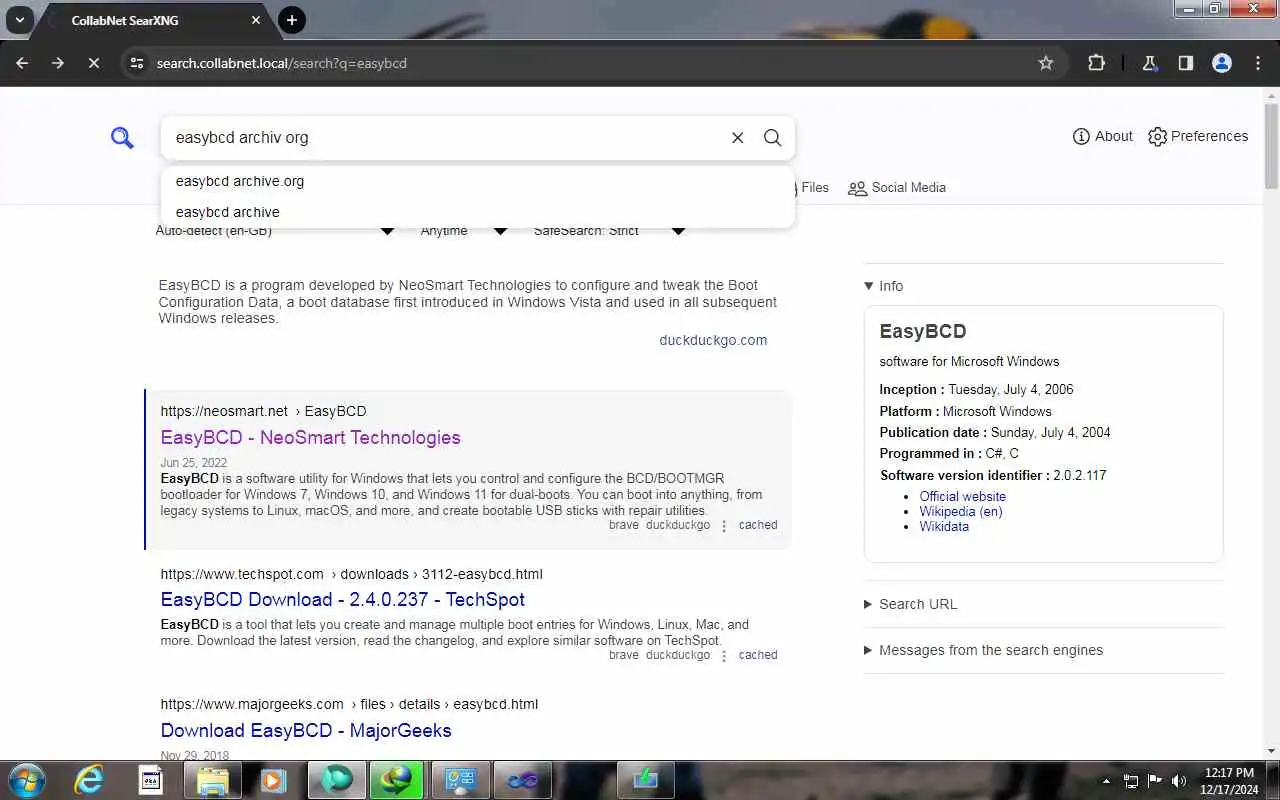
Task: Click the browser Forward arrow
Action: [x=58, y=63]
